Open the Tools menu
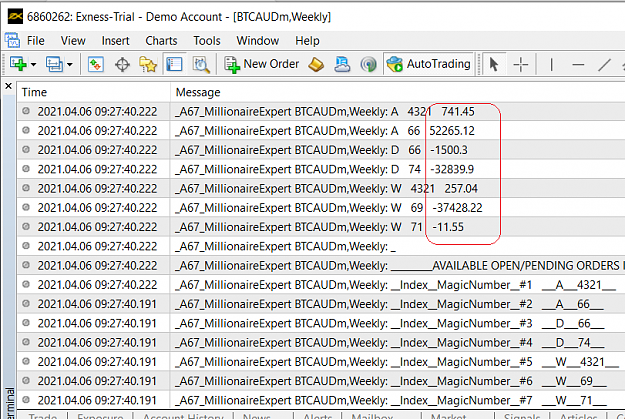Screen dimensions: 625x419 click(x=207, y=41)
